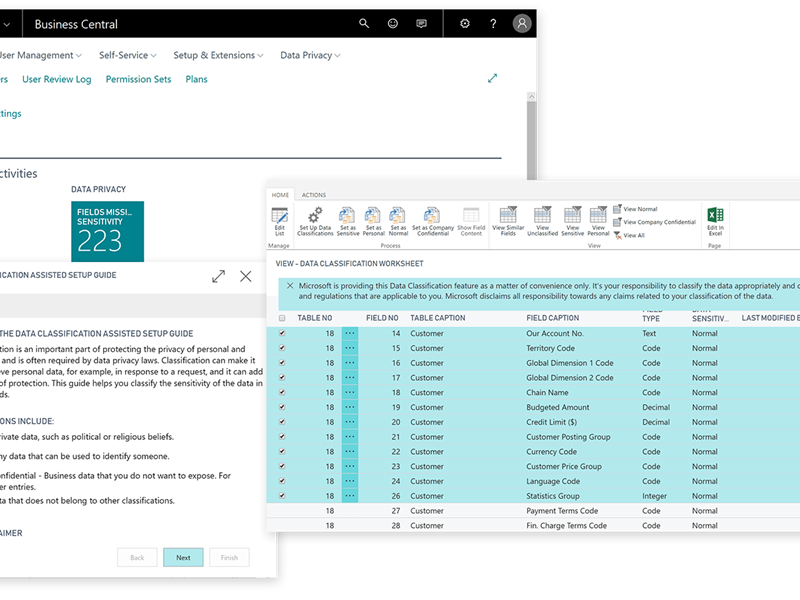Open the search magnifier in Business Central header
Viewport: 800px width, 600px height.
(364, 24)
